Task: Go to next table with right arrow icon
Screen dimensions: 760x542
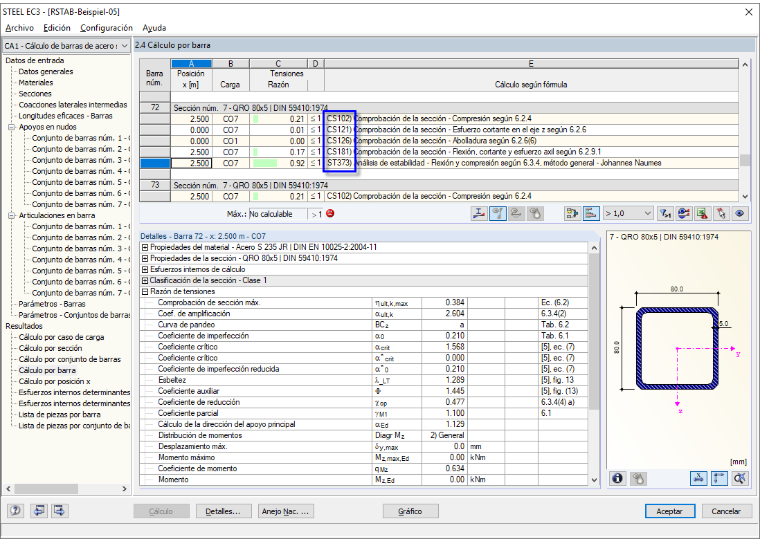Action: coord(60,510)
